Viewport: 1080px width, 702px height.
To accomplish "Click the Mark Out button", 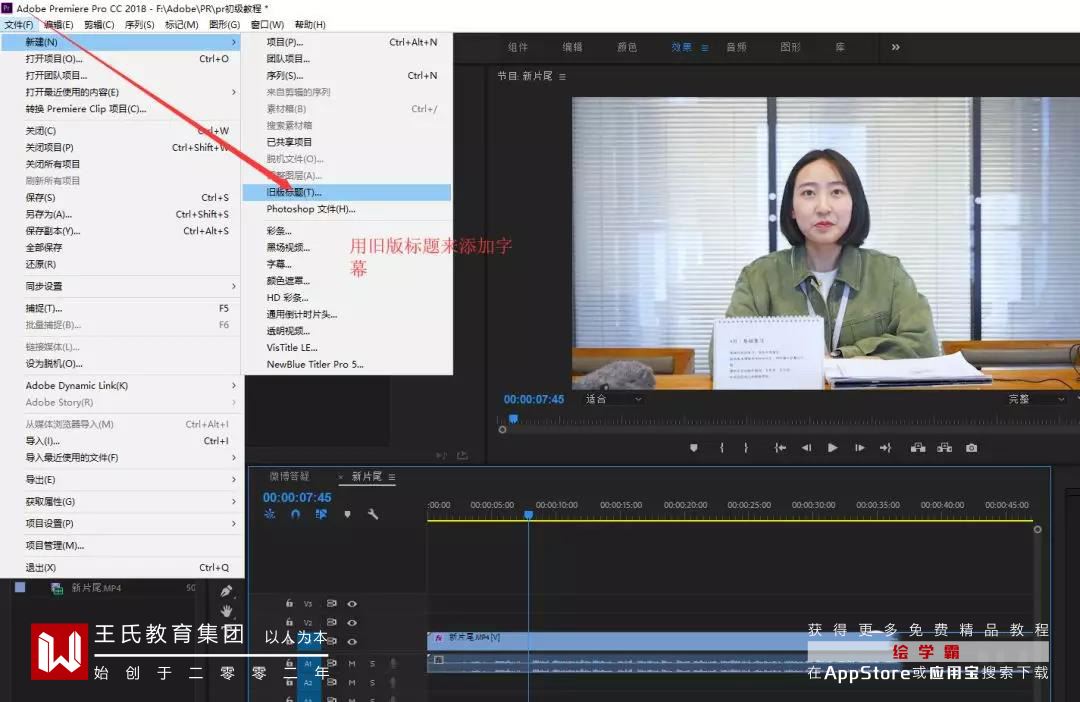I will point(746,448).
